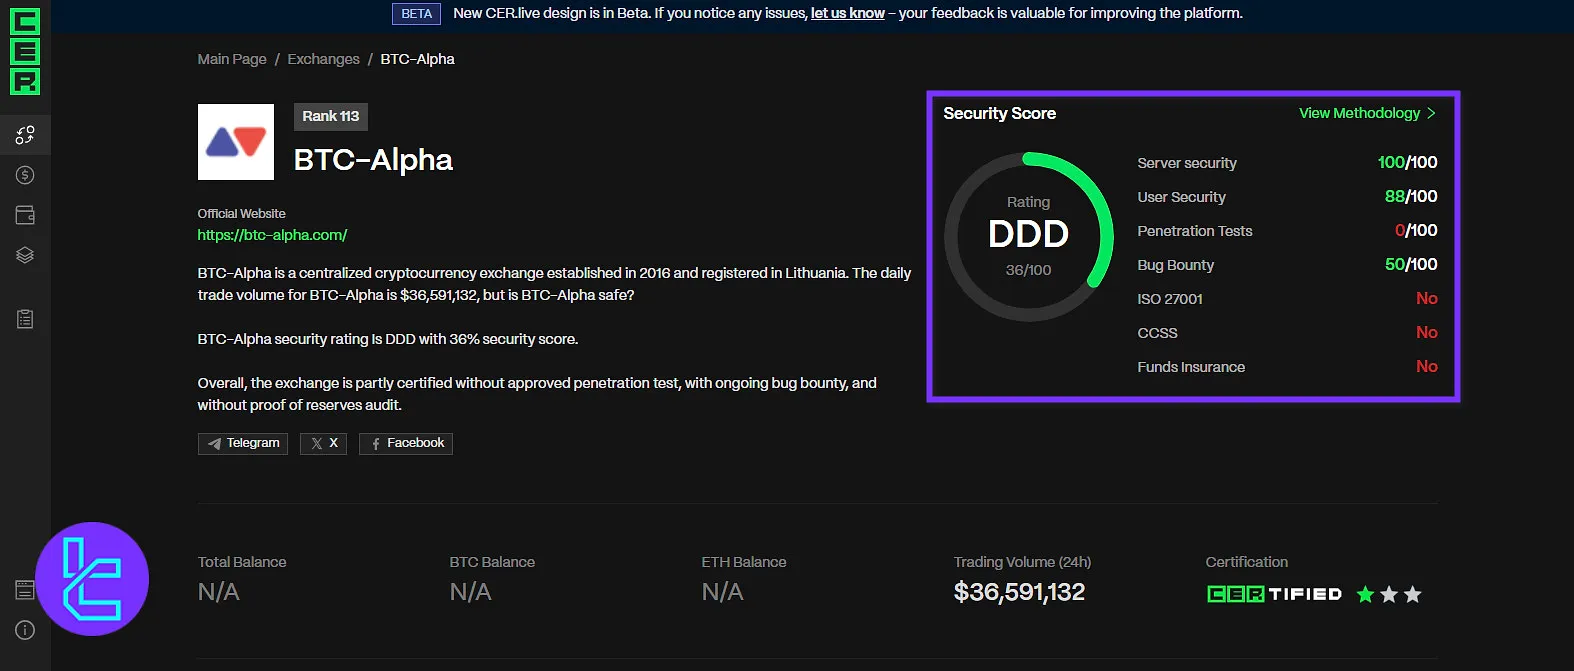Screen dimensions: 1574x671
Task: Open the clipboard icon in sidebar
Action: [x=25, y=319]
